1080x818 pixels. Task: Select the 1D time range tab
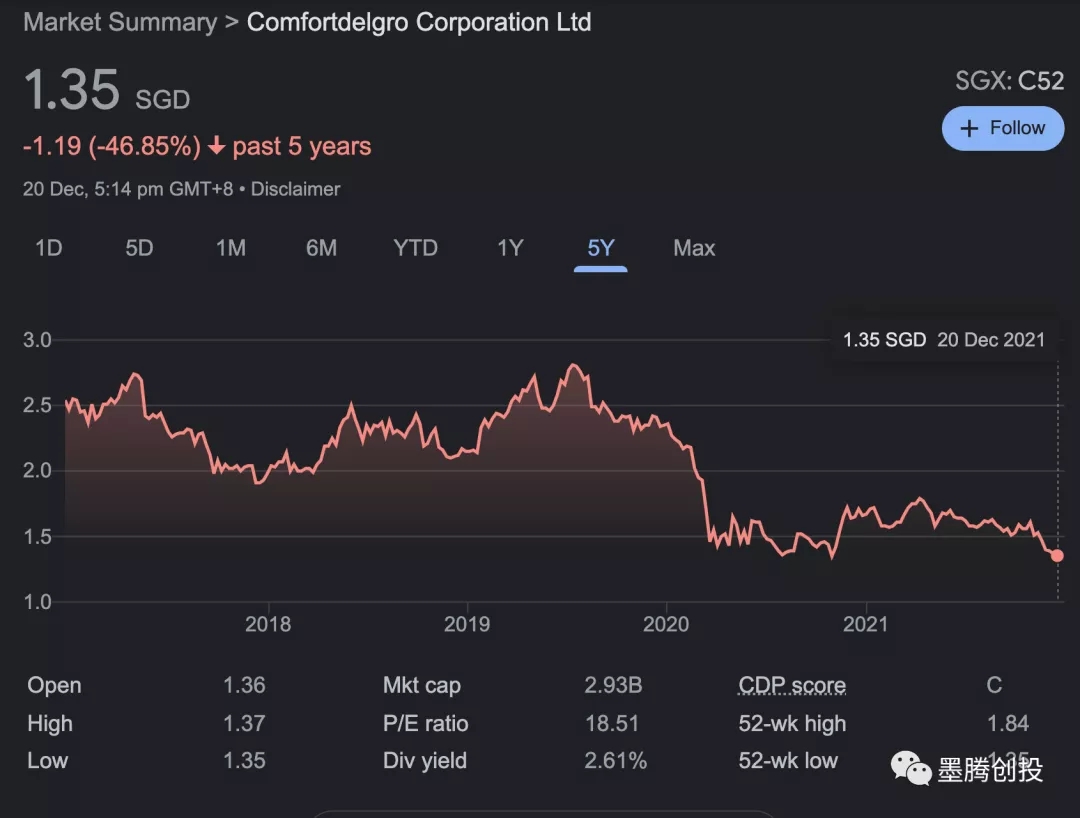[49, 248]
